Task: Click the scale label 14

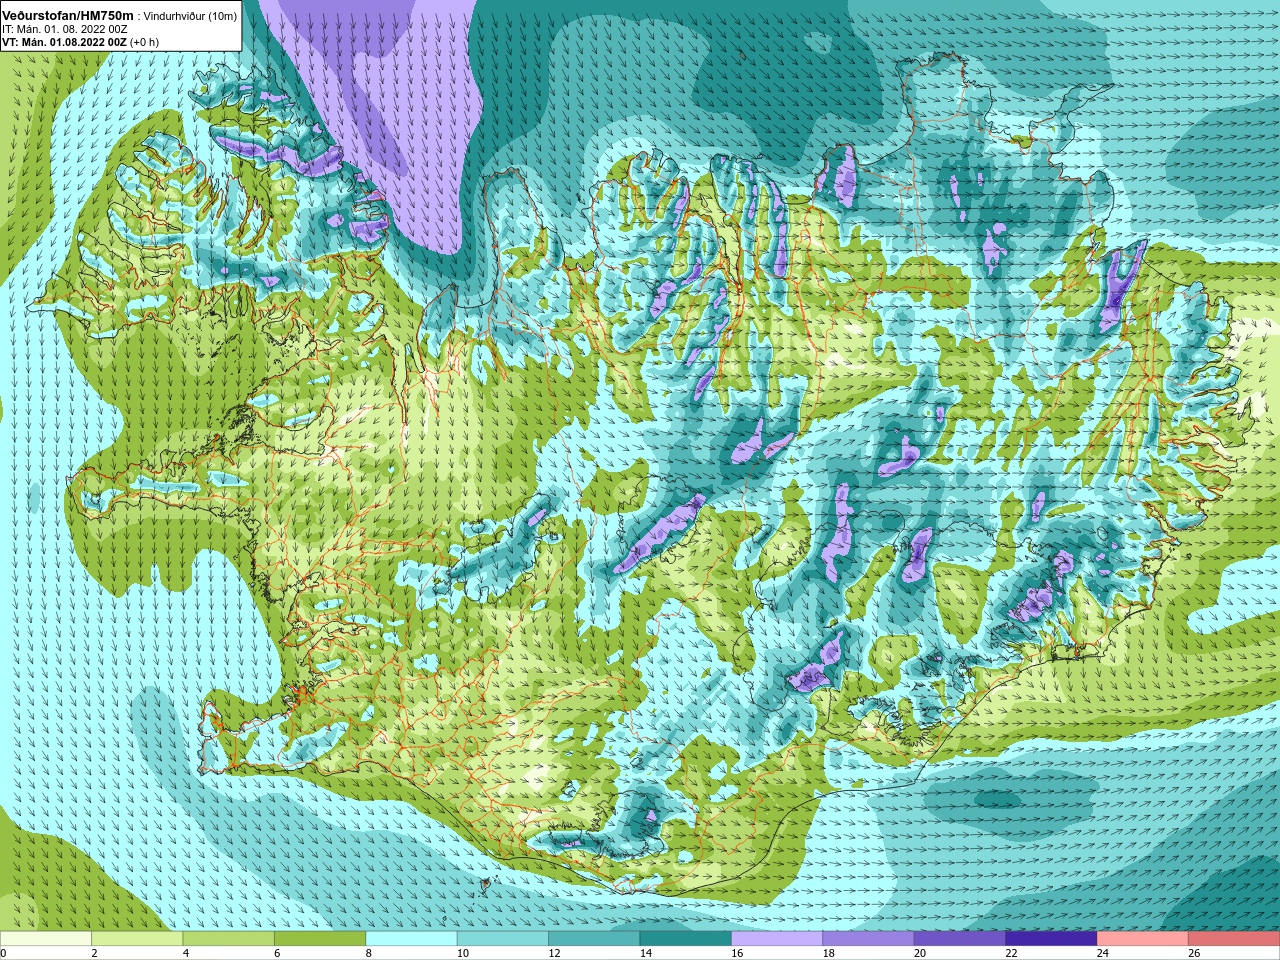Action: (646, 953)
